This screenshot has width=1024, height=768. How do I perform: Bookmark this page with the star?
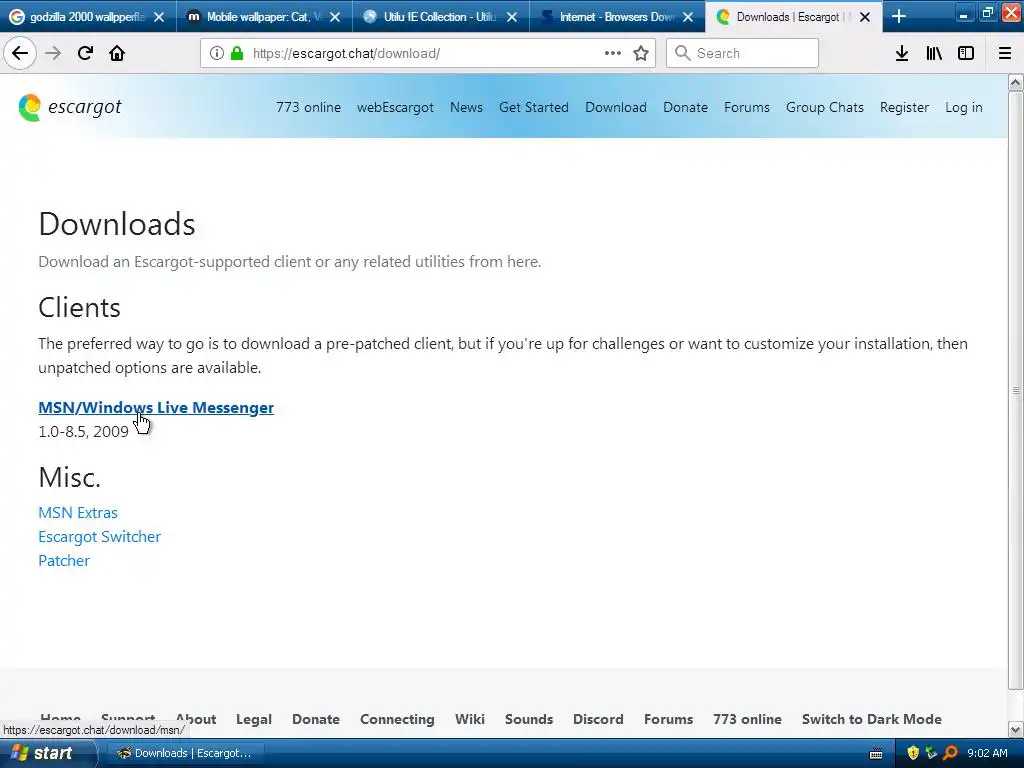641,53
